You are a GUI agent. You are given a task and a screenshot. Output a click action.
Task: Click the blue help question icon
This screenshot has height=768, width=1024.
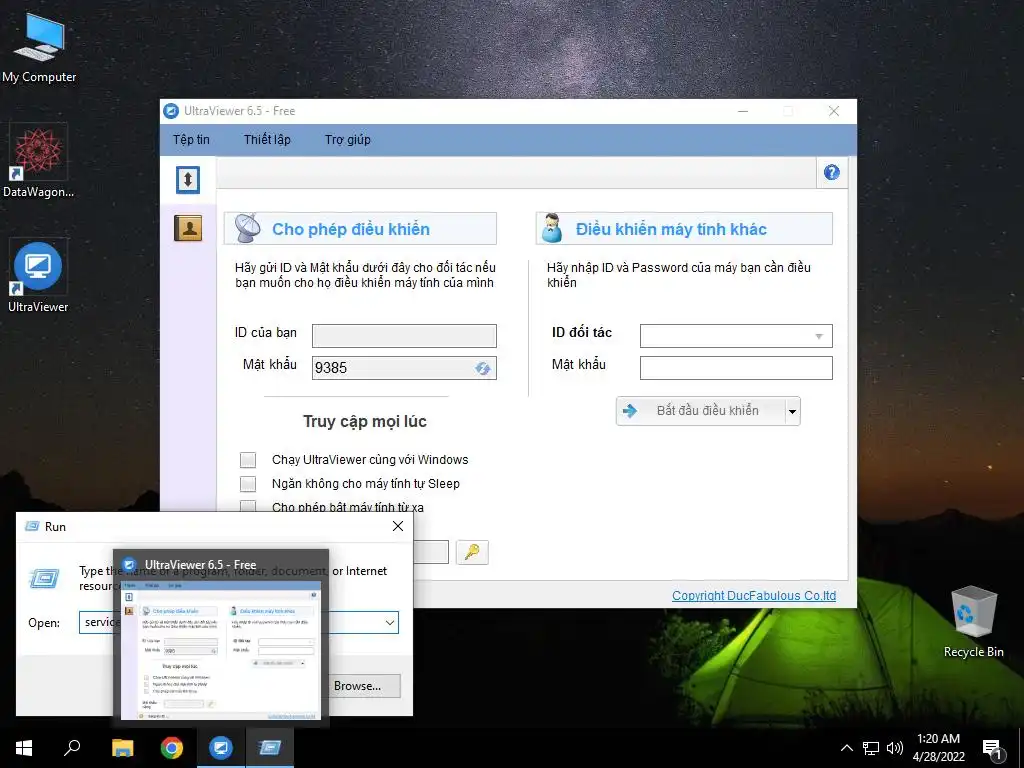tap(831, 172)
